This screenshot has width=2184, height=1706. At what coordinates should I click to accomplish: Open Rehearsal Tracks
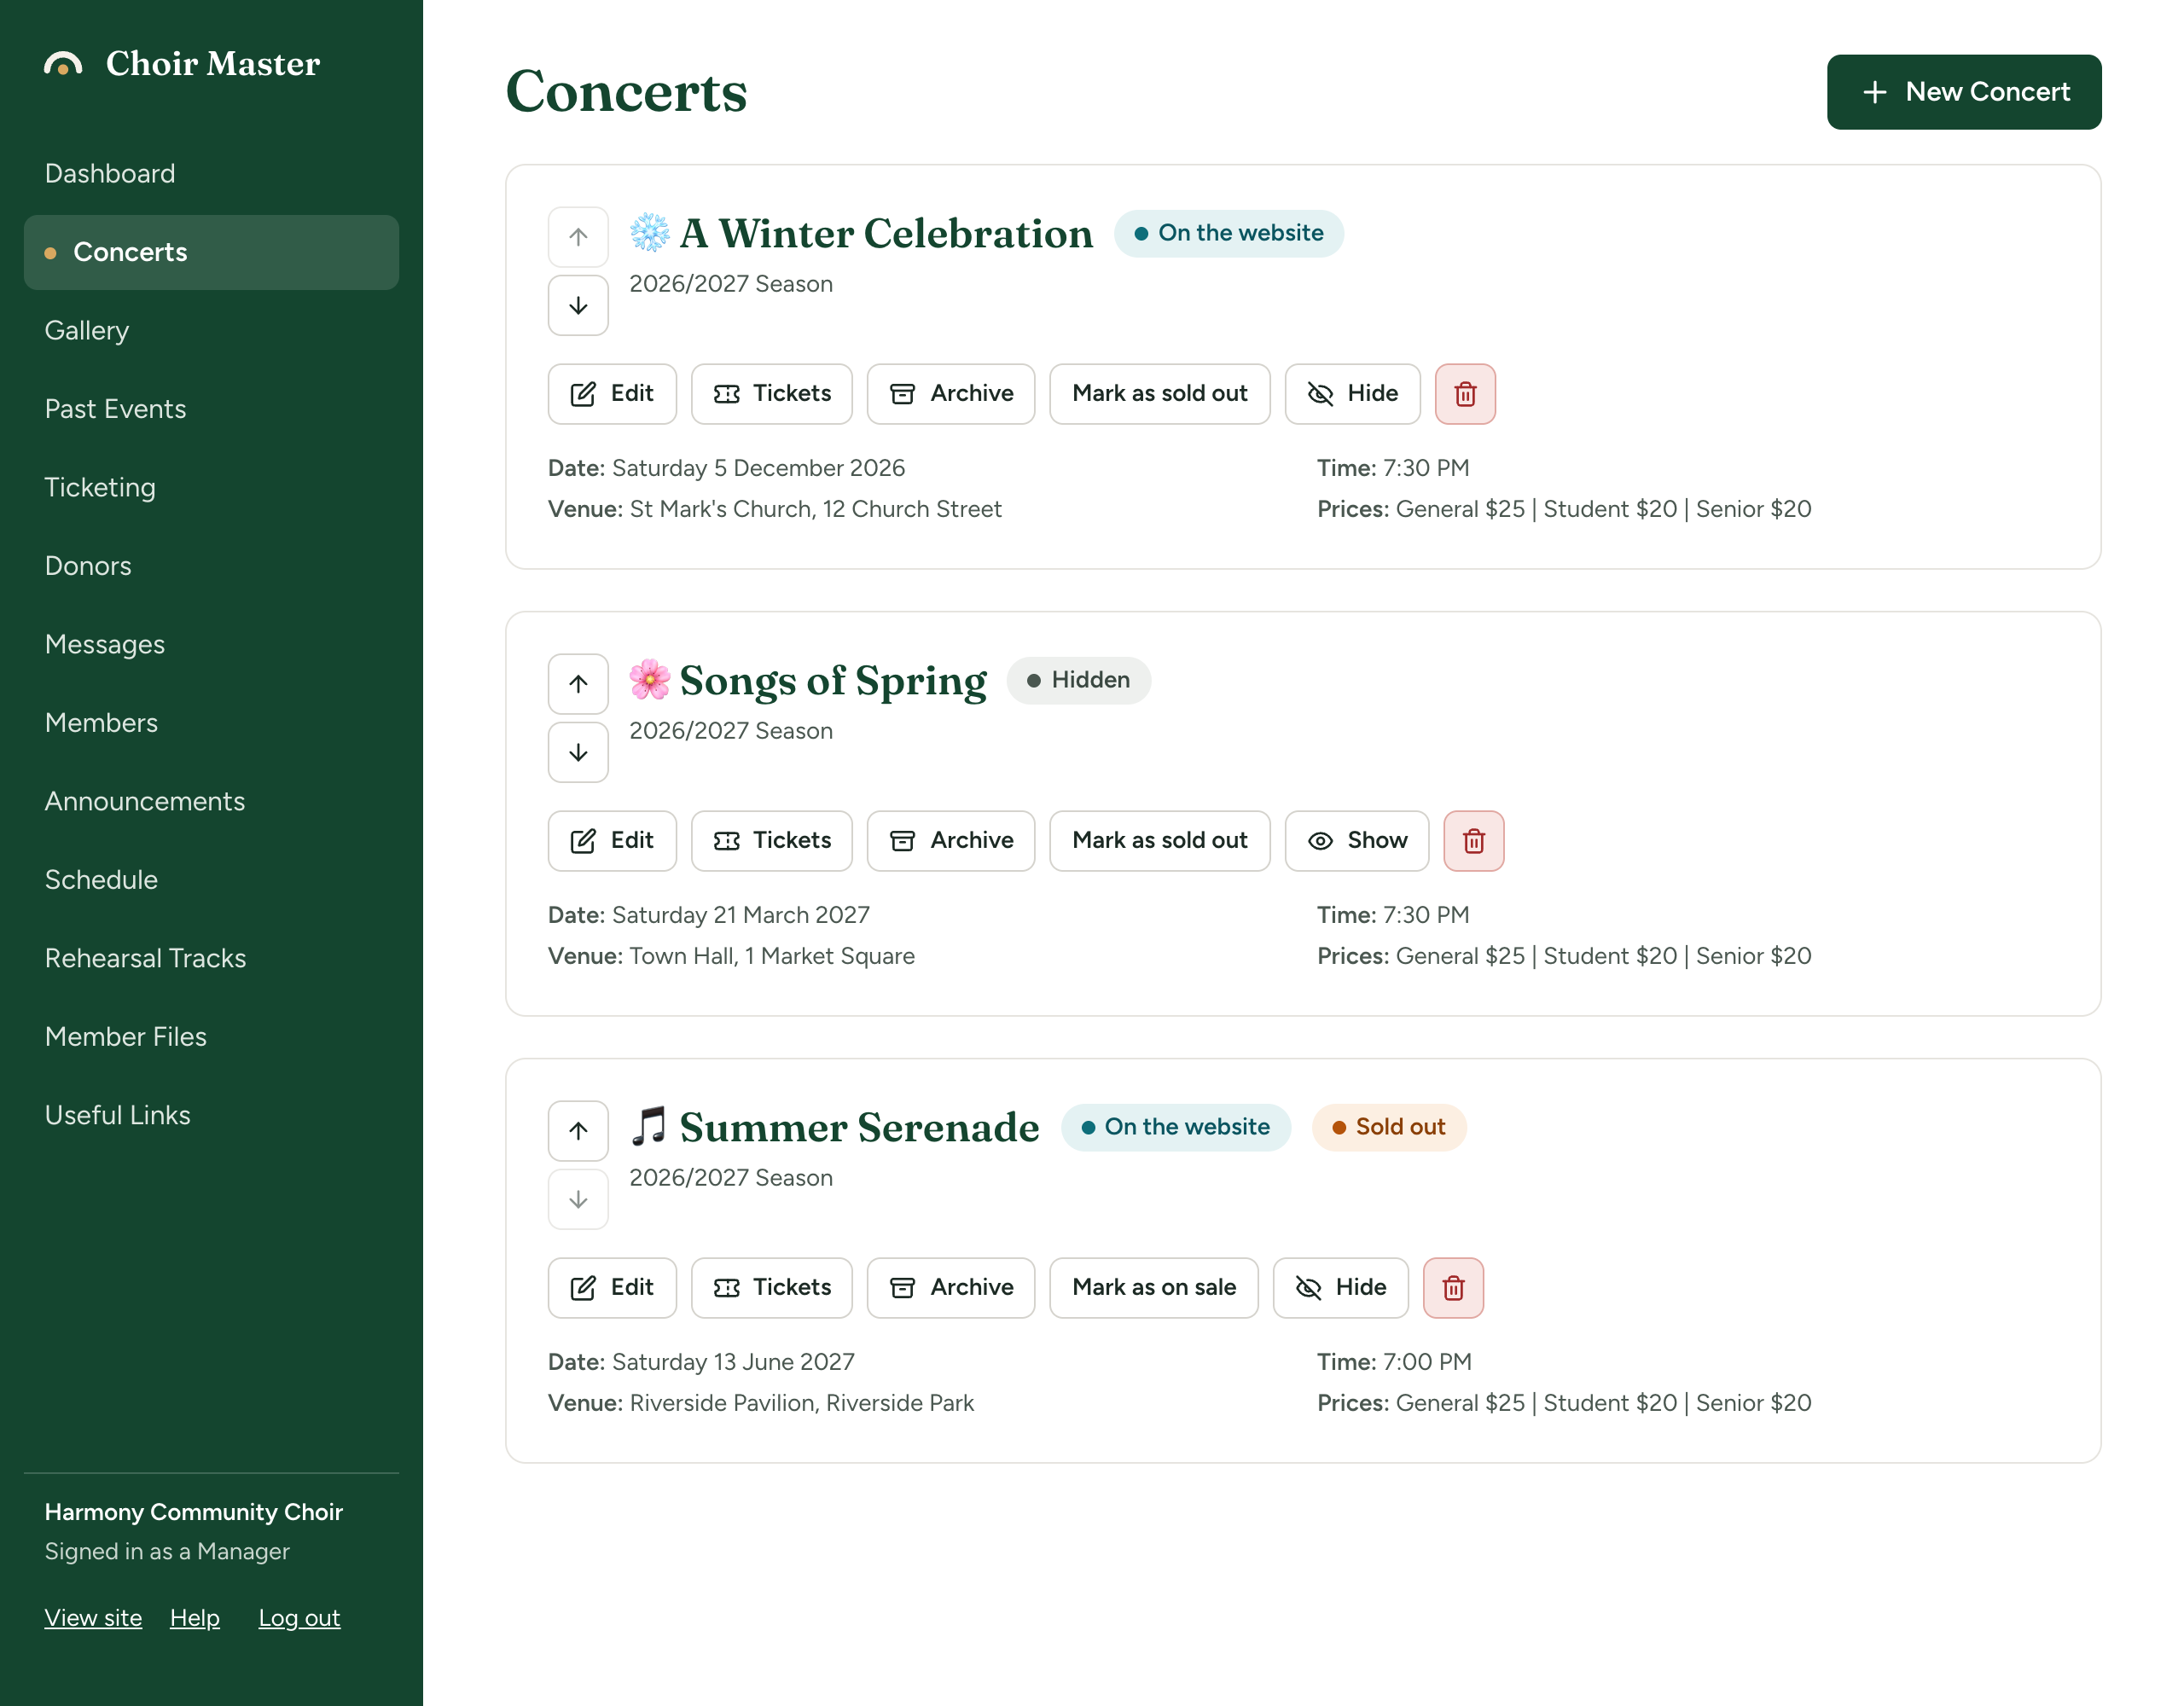point(211,959)
